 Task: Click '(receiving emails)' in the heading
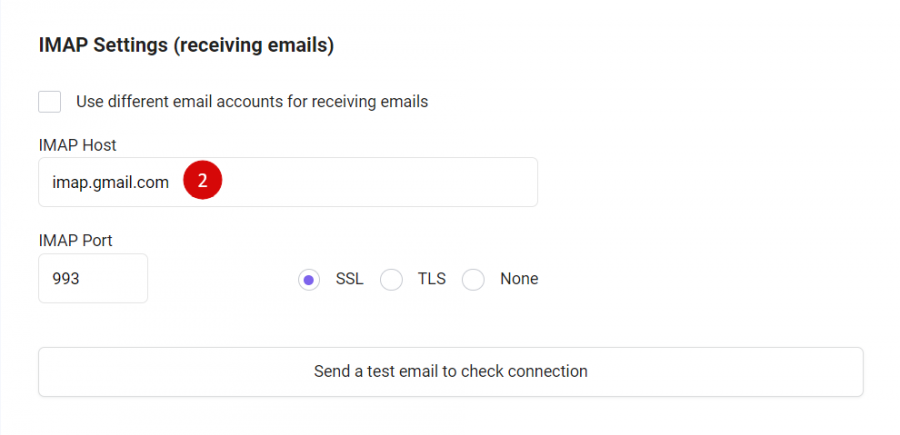(253, 45)
